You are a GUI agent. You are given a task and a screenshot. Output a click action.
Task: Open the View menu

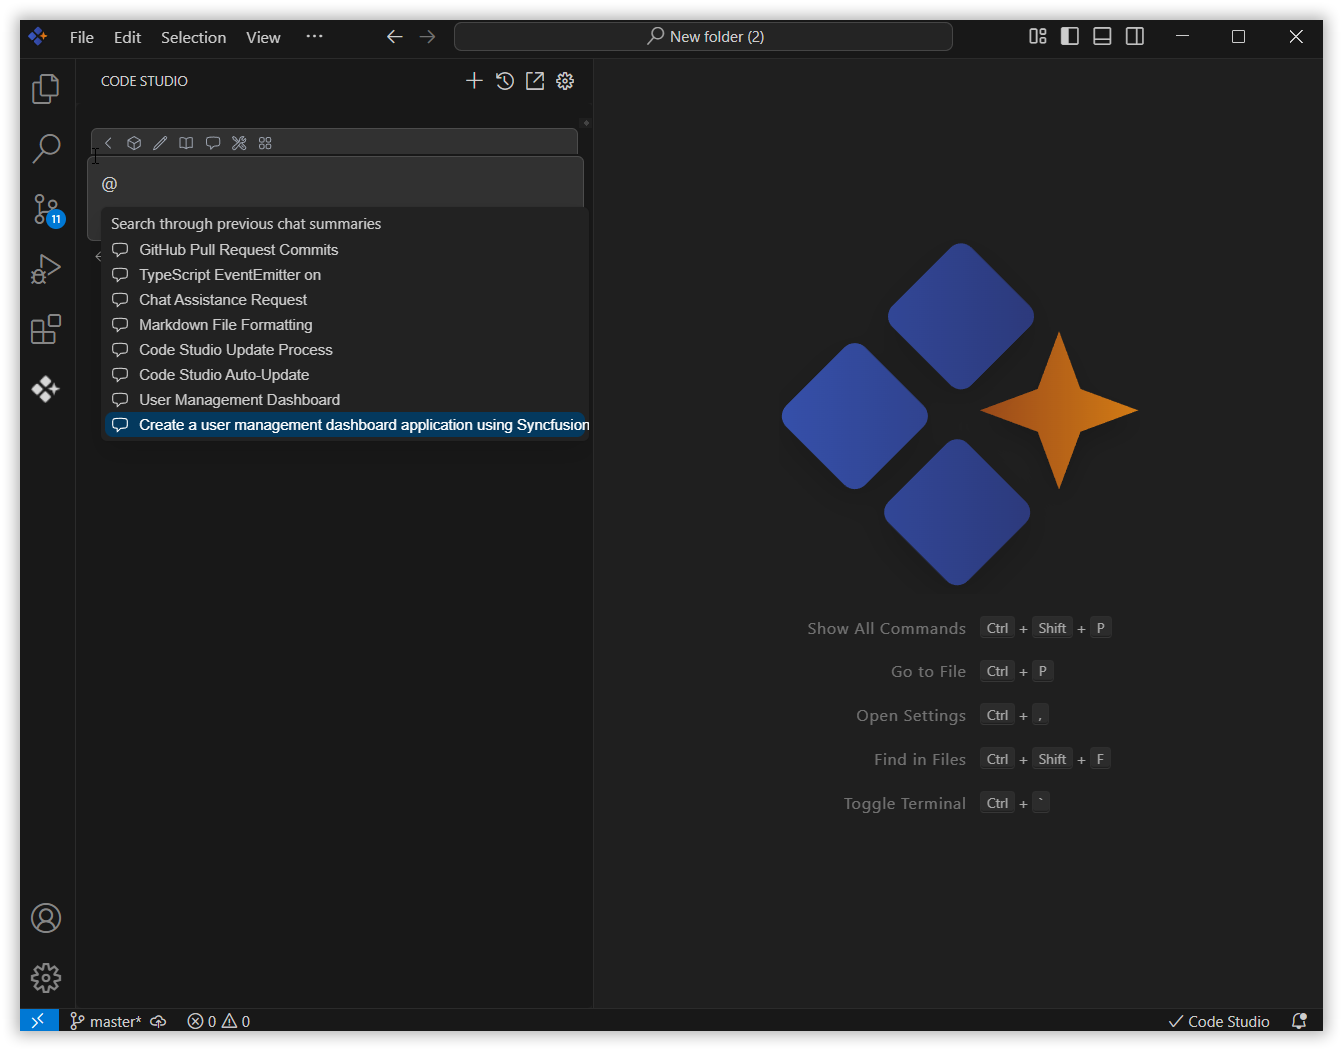pos(263,37)
